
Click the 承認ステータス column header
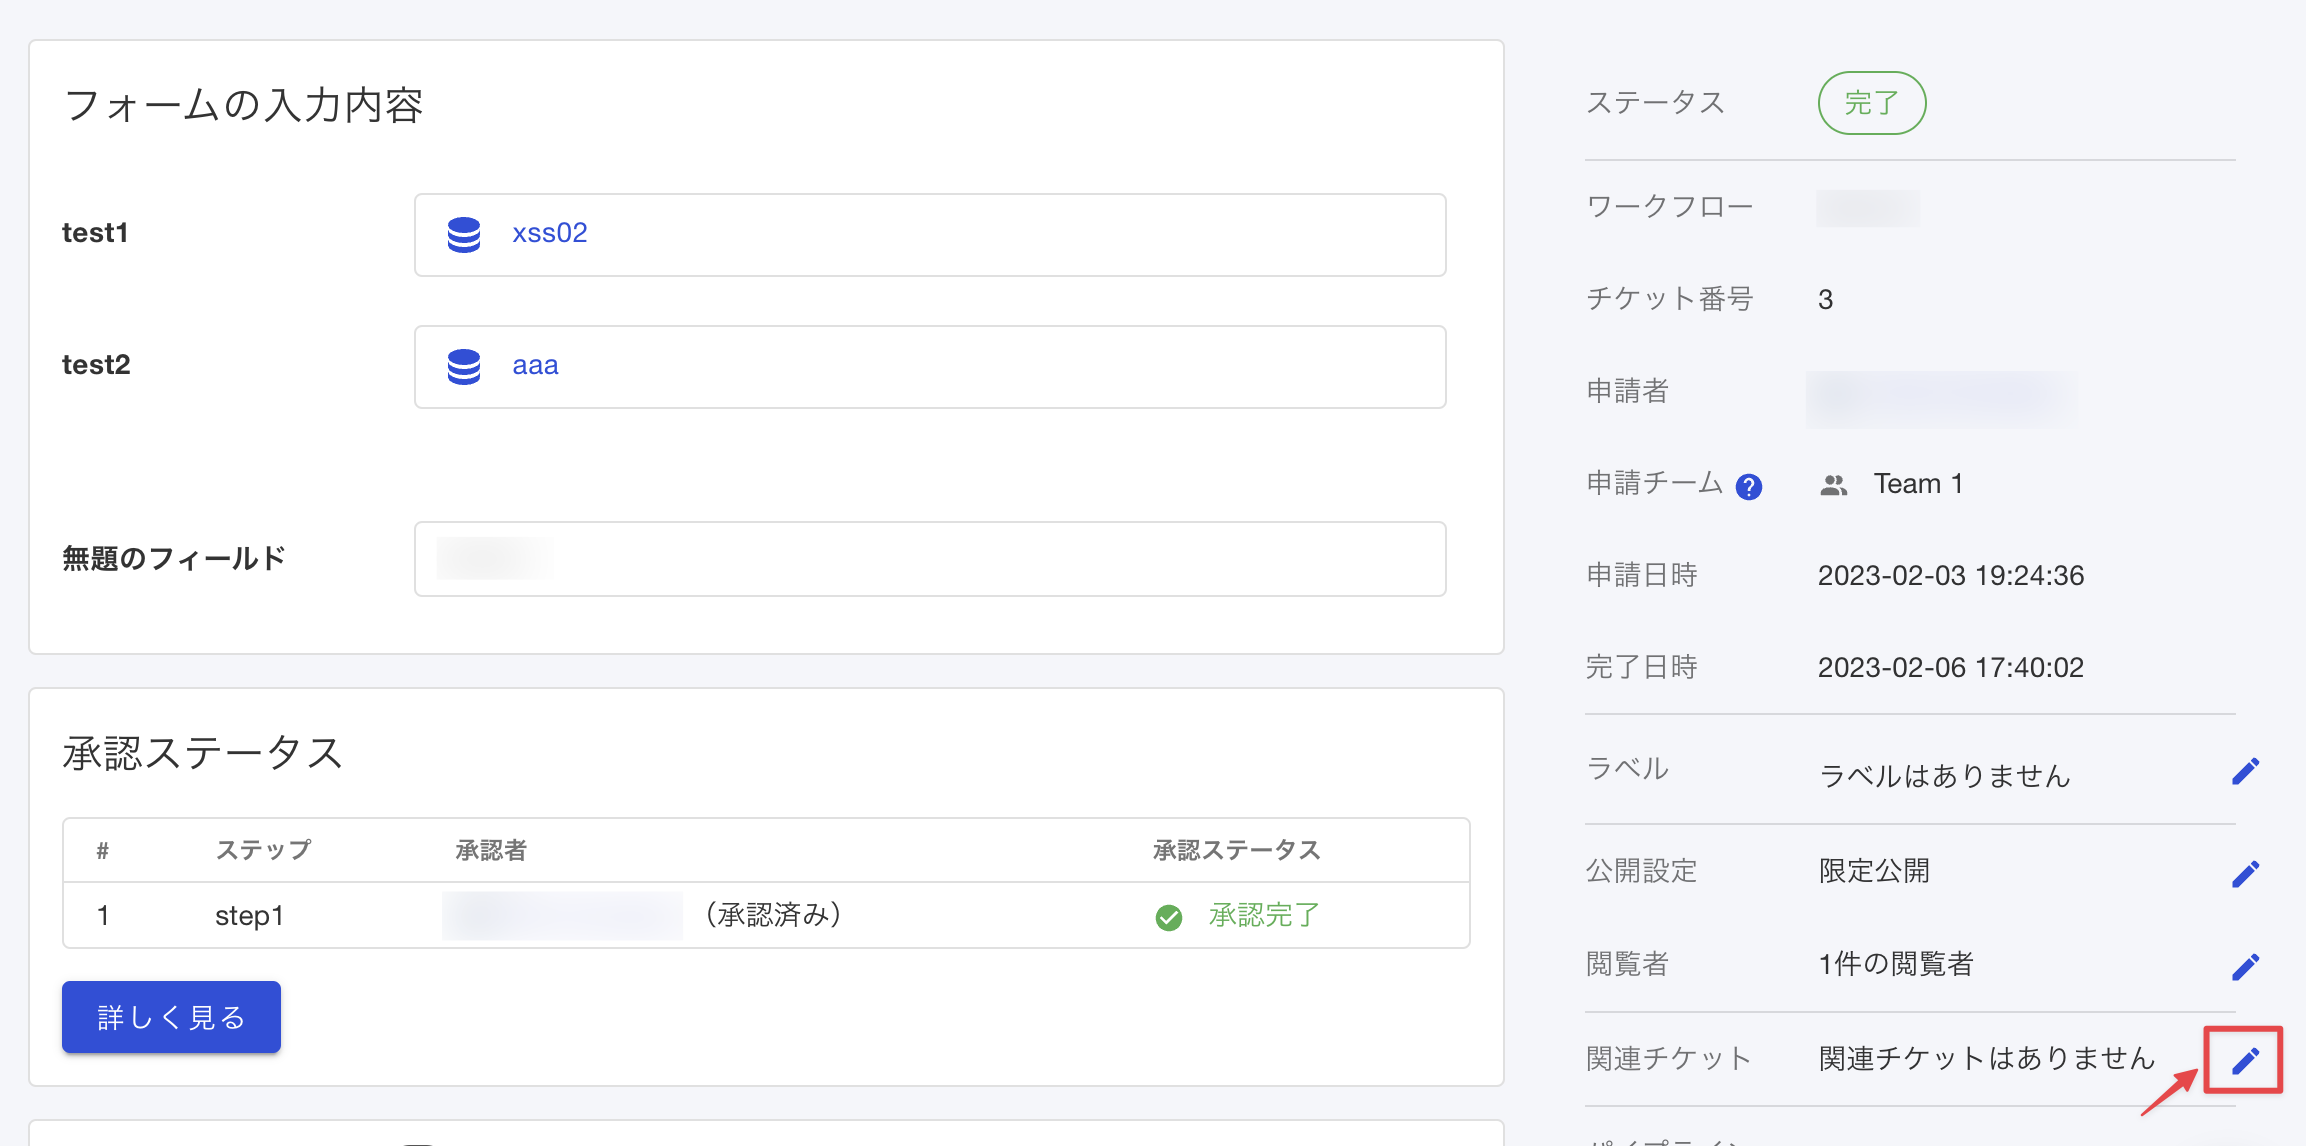(x=1236, y=851)
